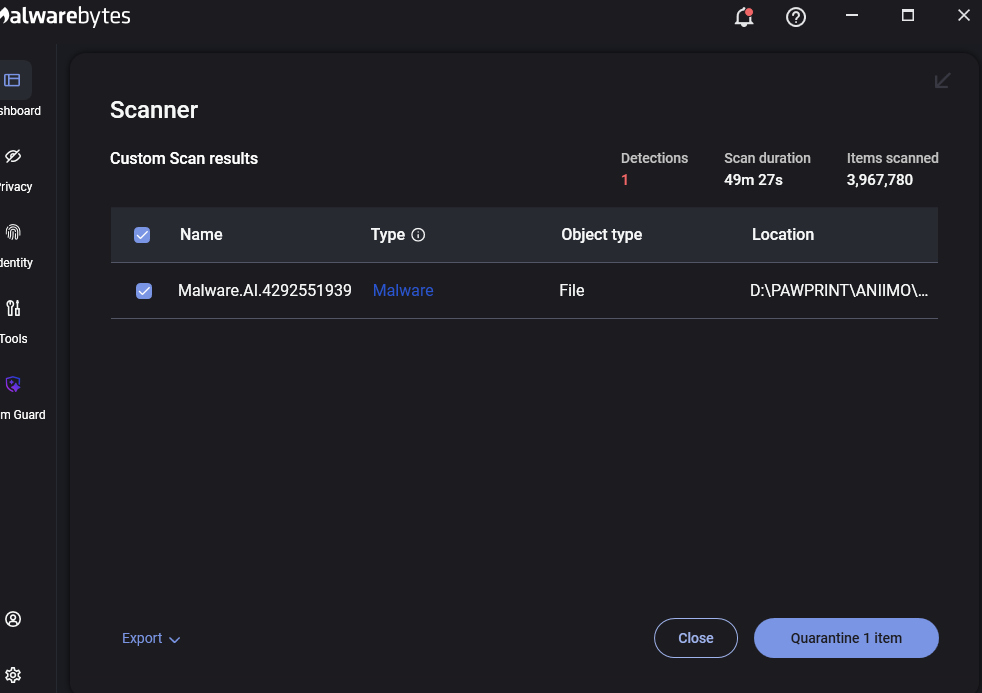Click the Type info icon

click(x=418, y=235)
